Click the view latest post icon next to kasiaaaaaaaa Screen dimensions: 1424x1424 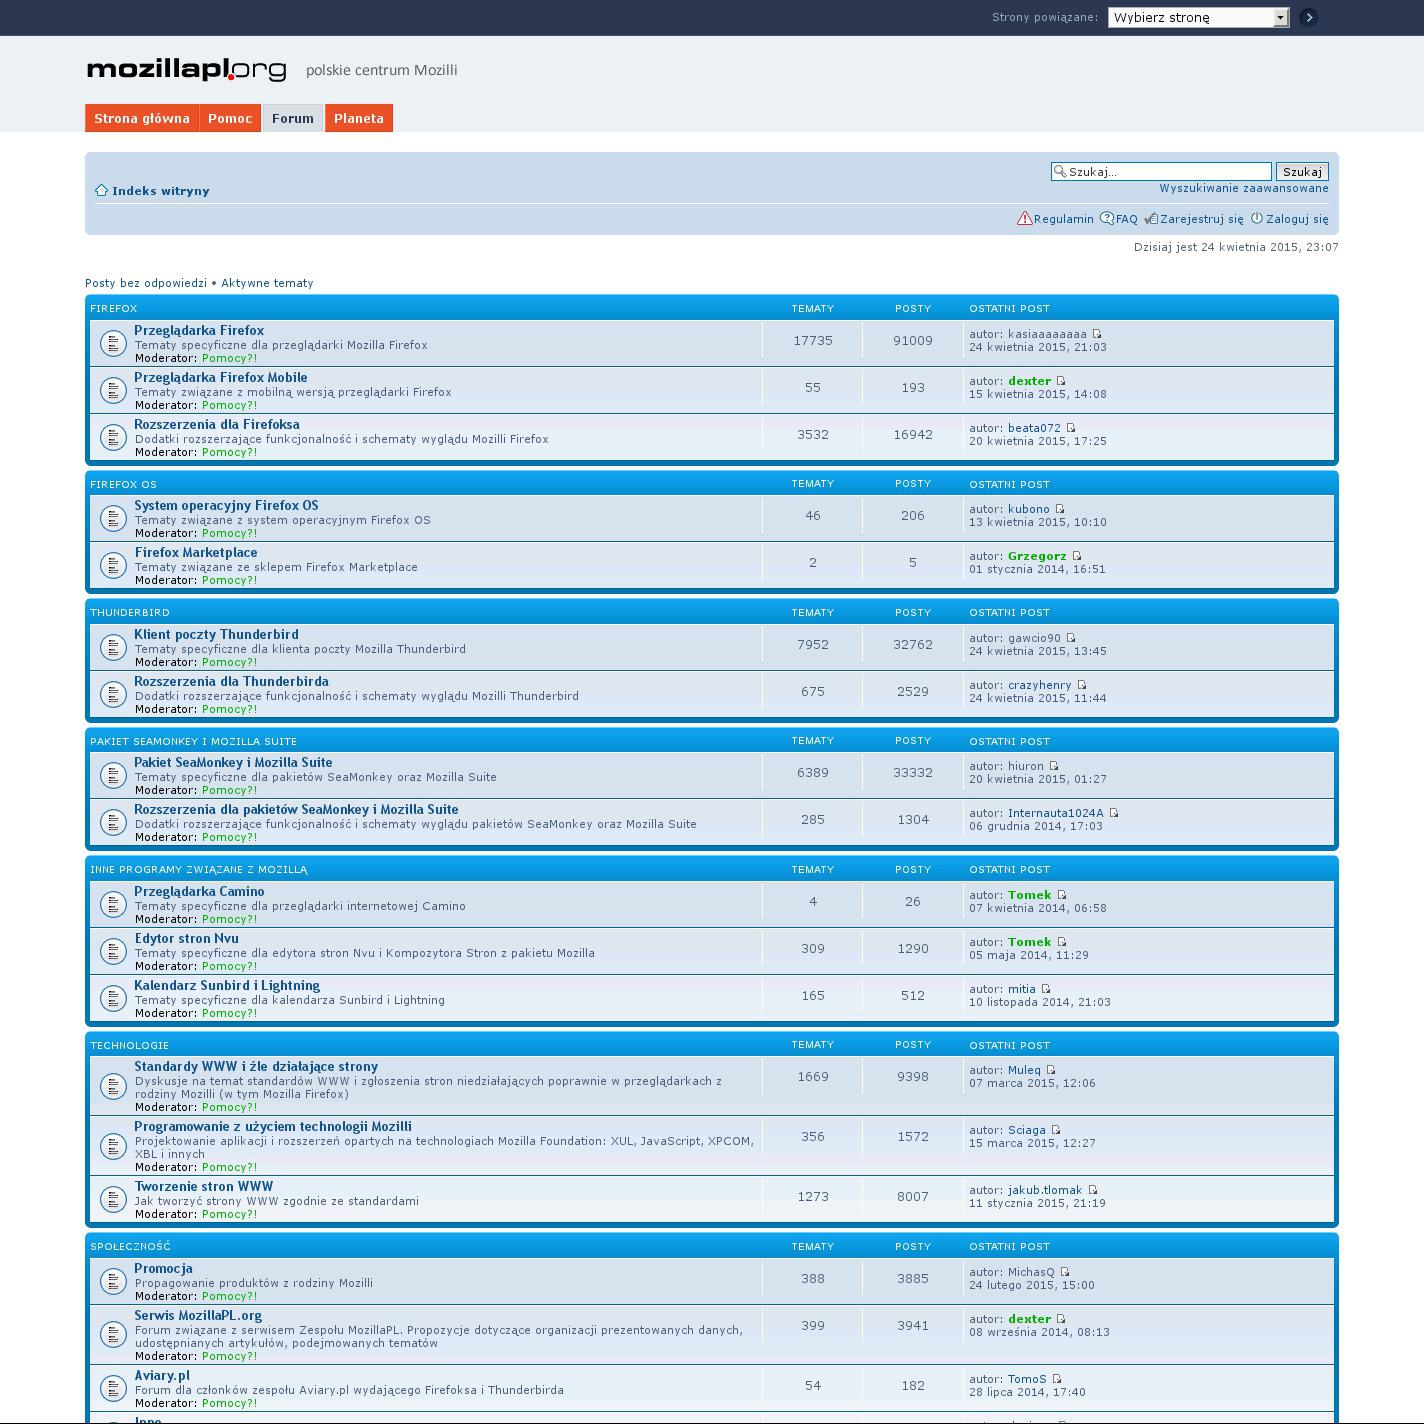point(1097,334)
